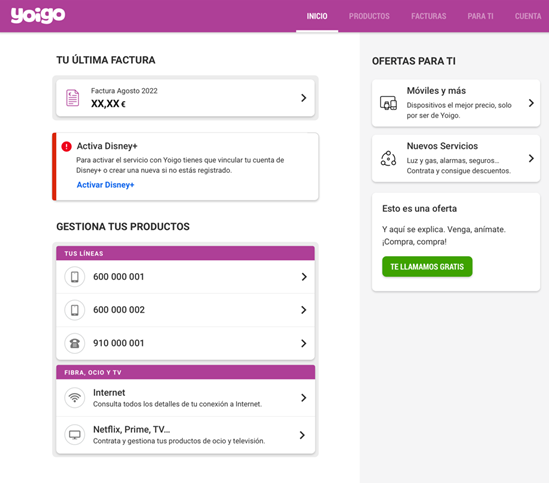Open the Nuevos Servicios offer card
The image size is (549, 483).
pyautogui.click(x=456, y=158)
